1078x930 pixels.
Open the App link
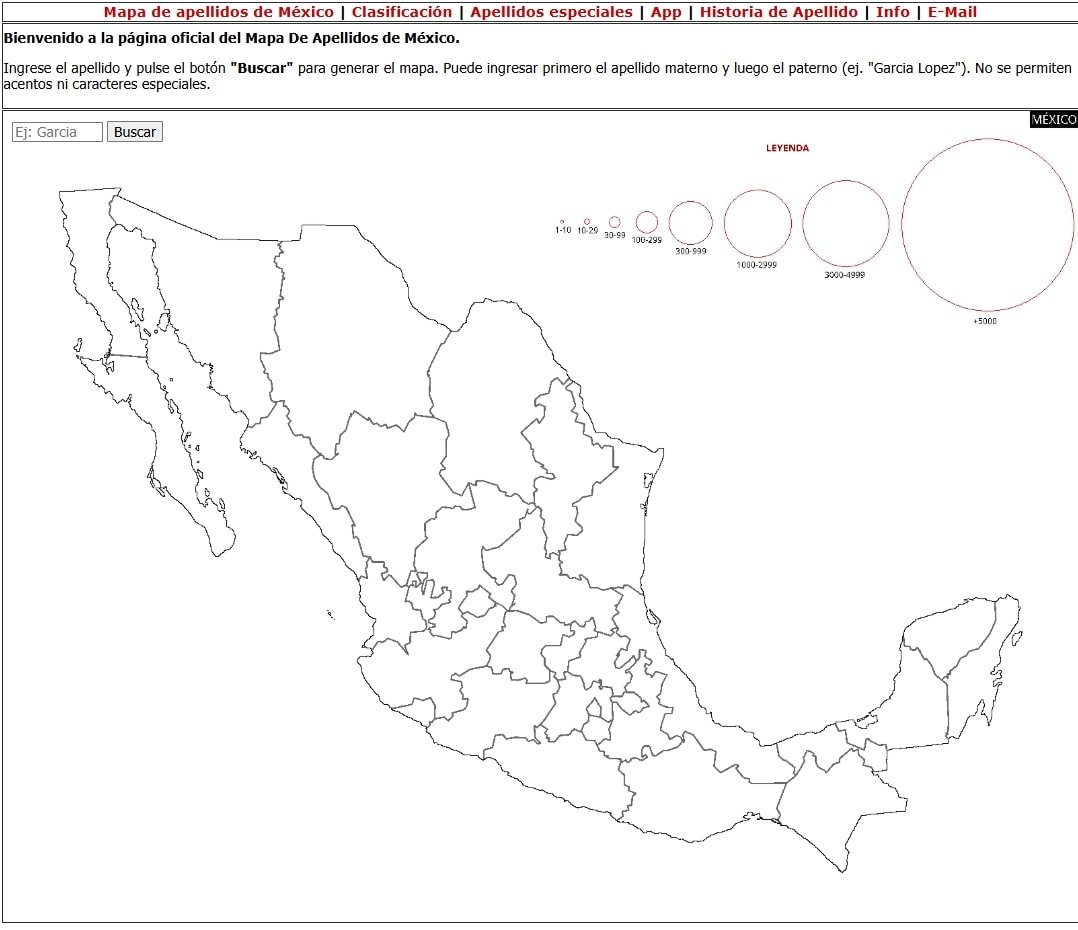pos(665,12)
